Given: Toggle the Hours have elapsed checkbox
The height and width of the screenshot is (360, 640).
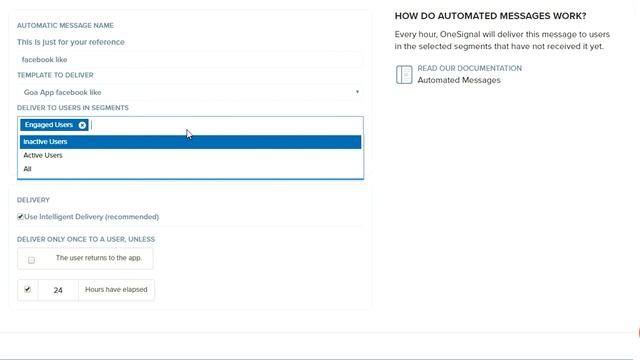Looking at the screenshot, I should click(27, 289).
